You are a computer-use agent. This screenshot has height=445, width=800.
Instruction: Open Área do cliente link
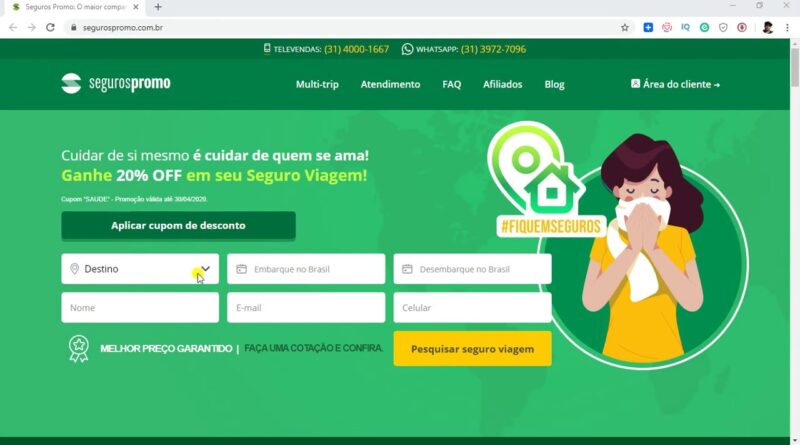click(675, 84)
